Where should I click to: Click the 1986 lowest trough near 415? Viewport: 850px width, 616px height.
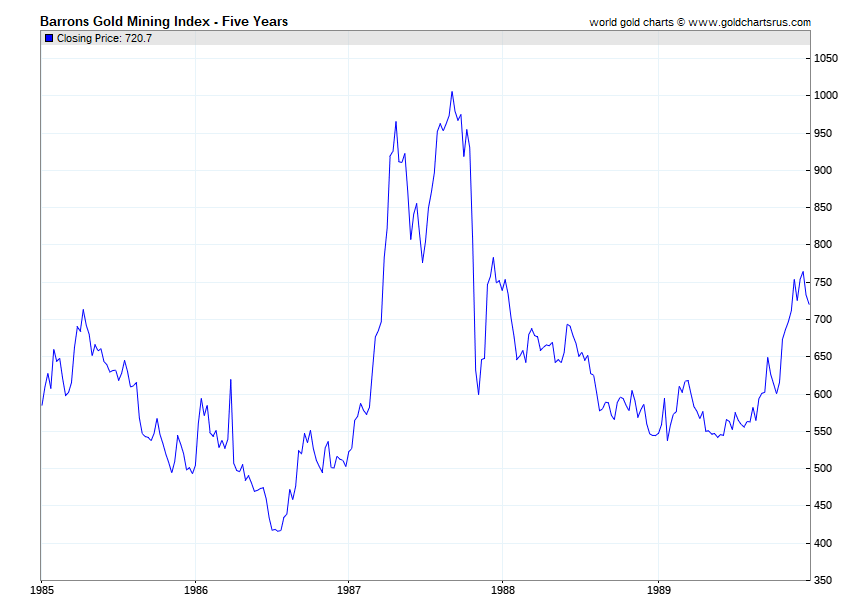(x=278, y=531)
